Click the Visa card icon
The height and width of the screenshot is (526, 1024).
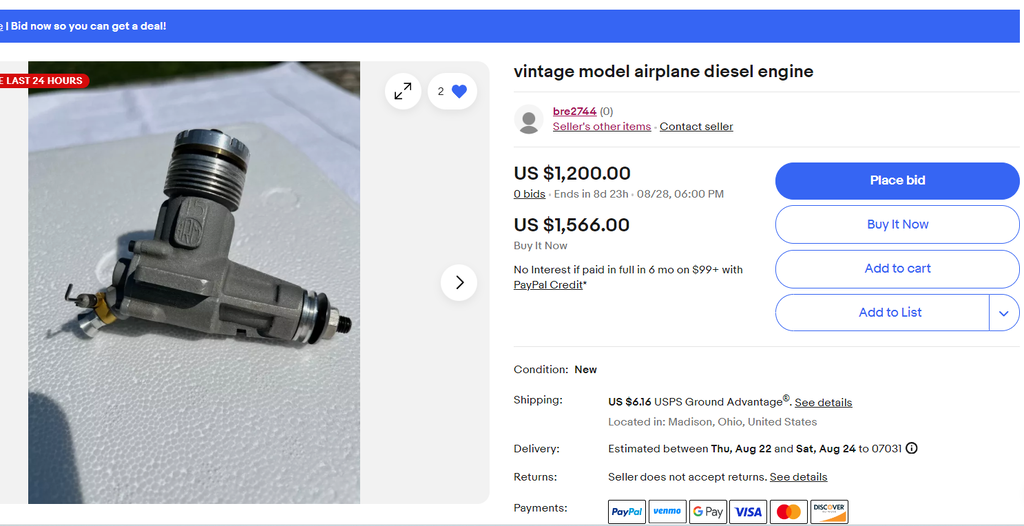tap(748, 511)
